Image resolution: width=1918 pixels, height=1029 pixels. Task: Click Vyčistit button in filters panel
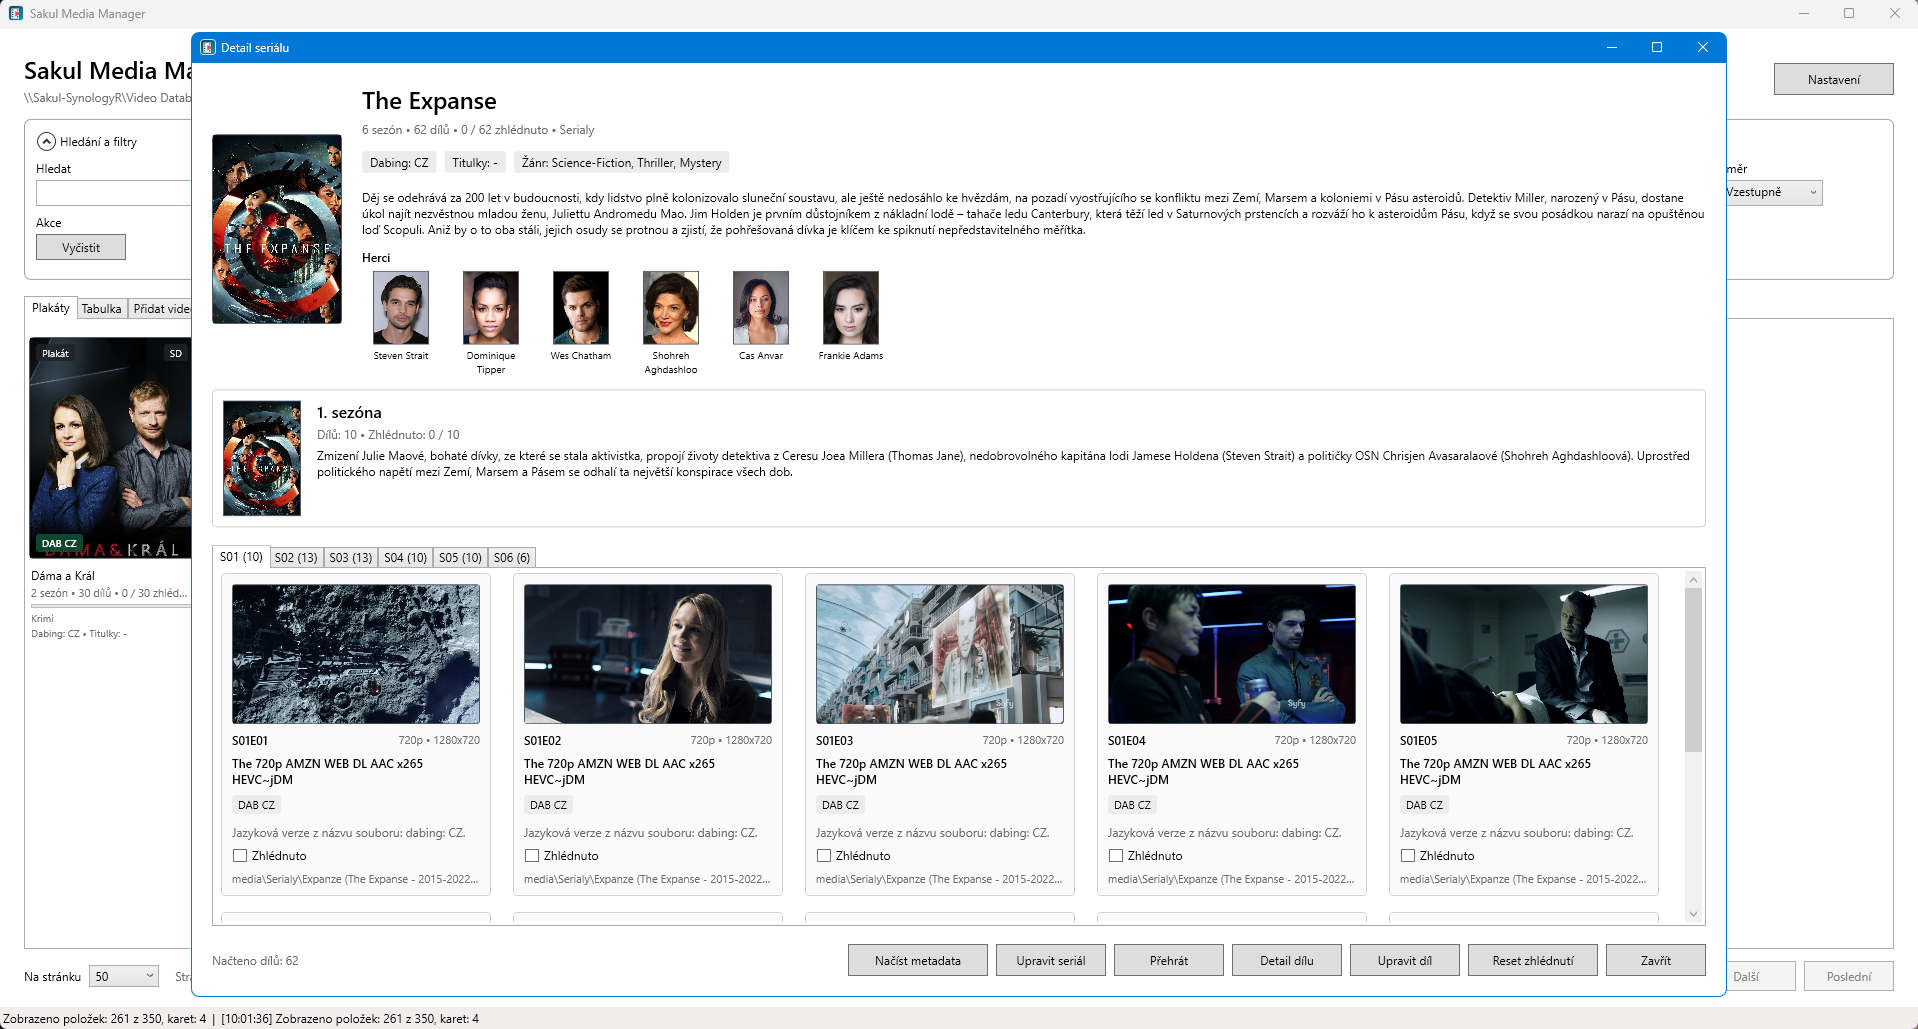[x=81, y=248]
